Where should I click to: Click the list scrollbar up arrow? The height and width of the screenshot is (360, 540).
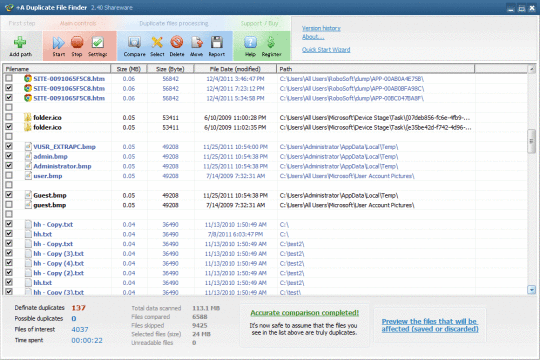pyautogui.click(x=531, y=69)
